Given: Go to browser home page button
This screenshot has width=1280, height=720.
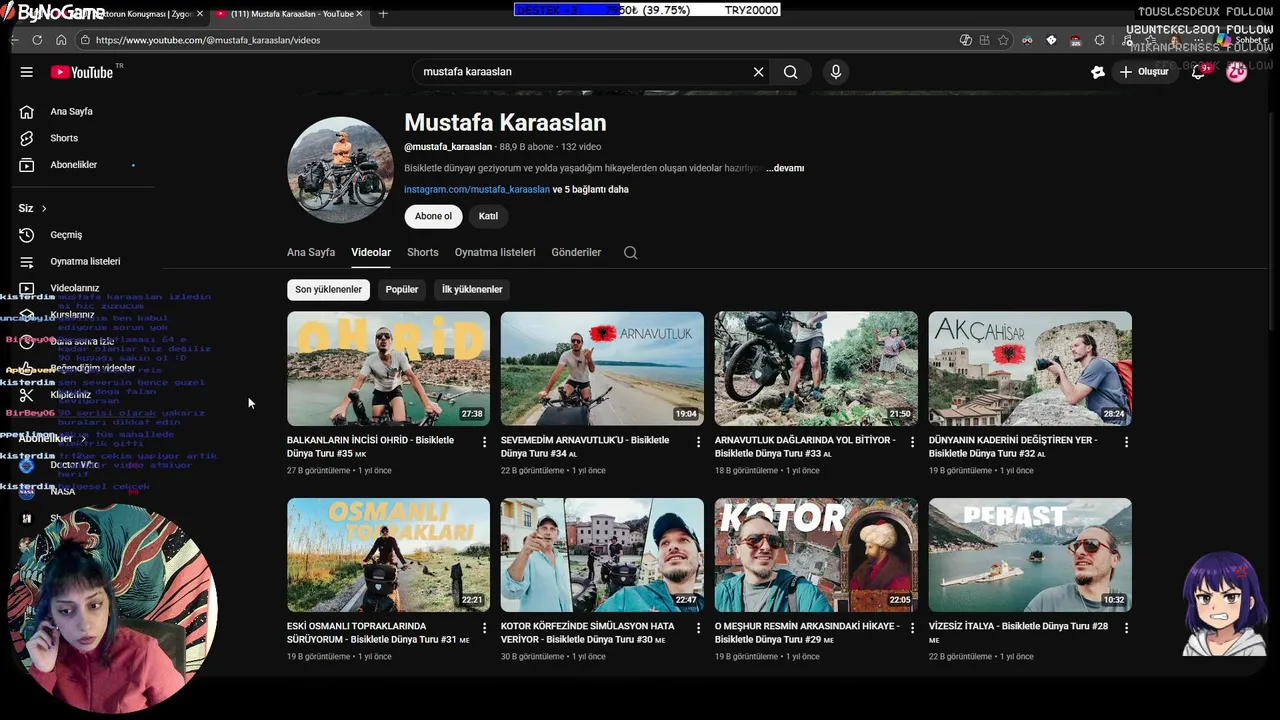Looking at the screenshot, I should point(61,40).
